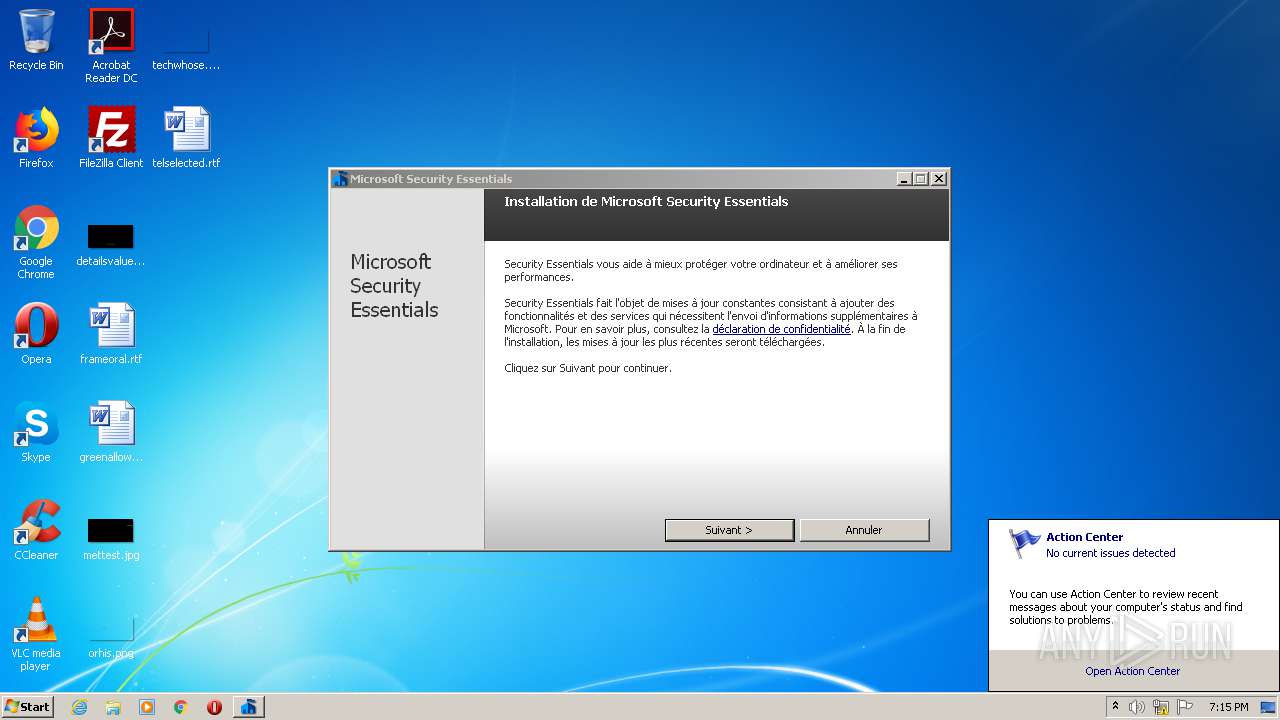This screenshot has height=720, width=1280.
Task: Open Google Chrome desktop shortcut
Action: coord(36,242)
